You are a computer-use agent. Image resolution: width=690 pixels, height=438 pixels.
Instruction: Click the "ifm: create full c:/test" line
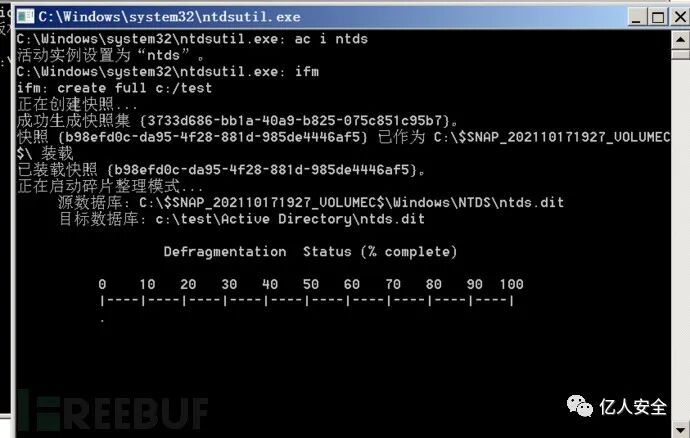[x=114, y=88]
